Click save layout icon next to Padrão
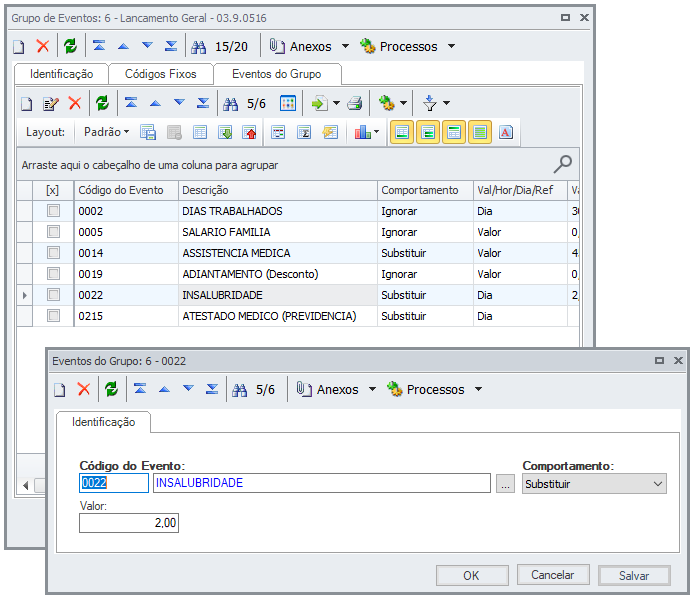The height and width of the screenshot is (599, 695). [x=148, y=132]
